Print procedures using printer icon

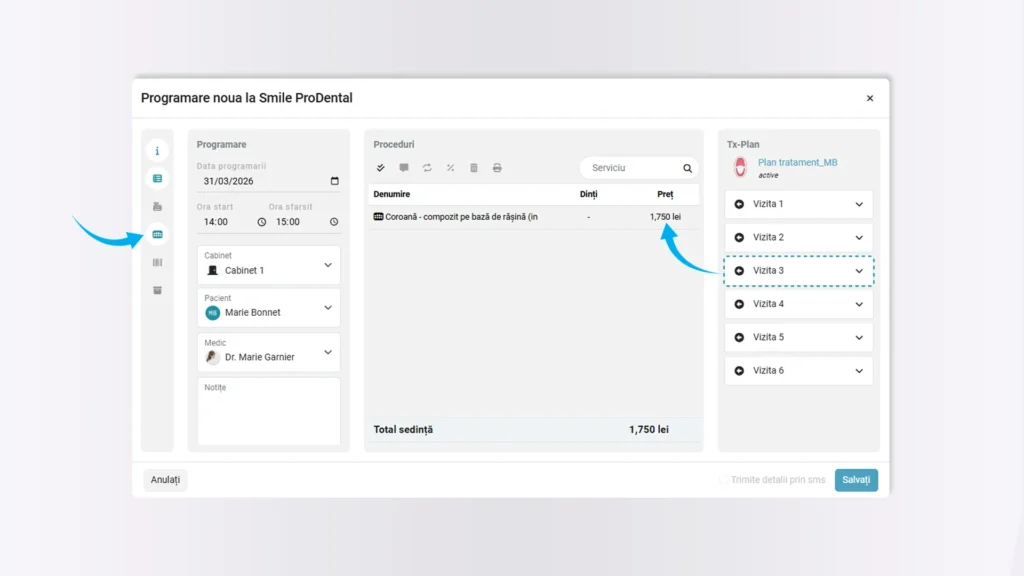[x=497, y=168]
